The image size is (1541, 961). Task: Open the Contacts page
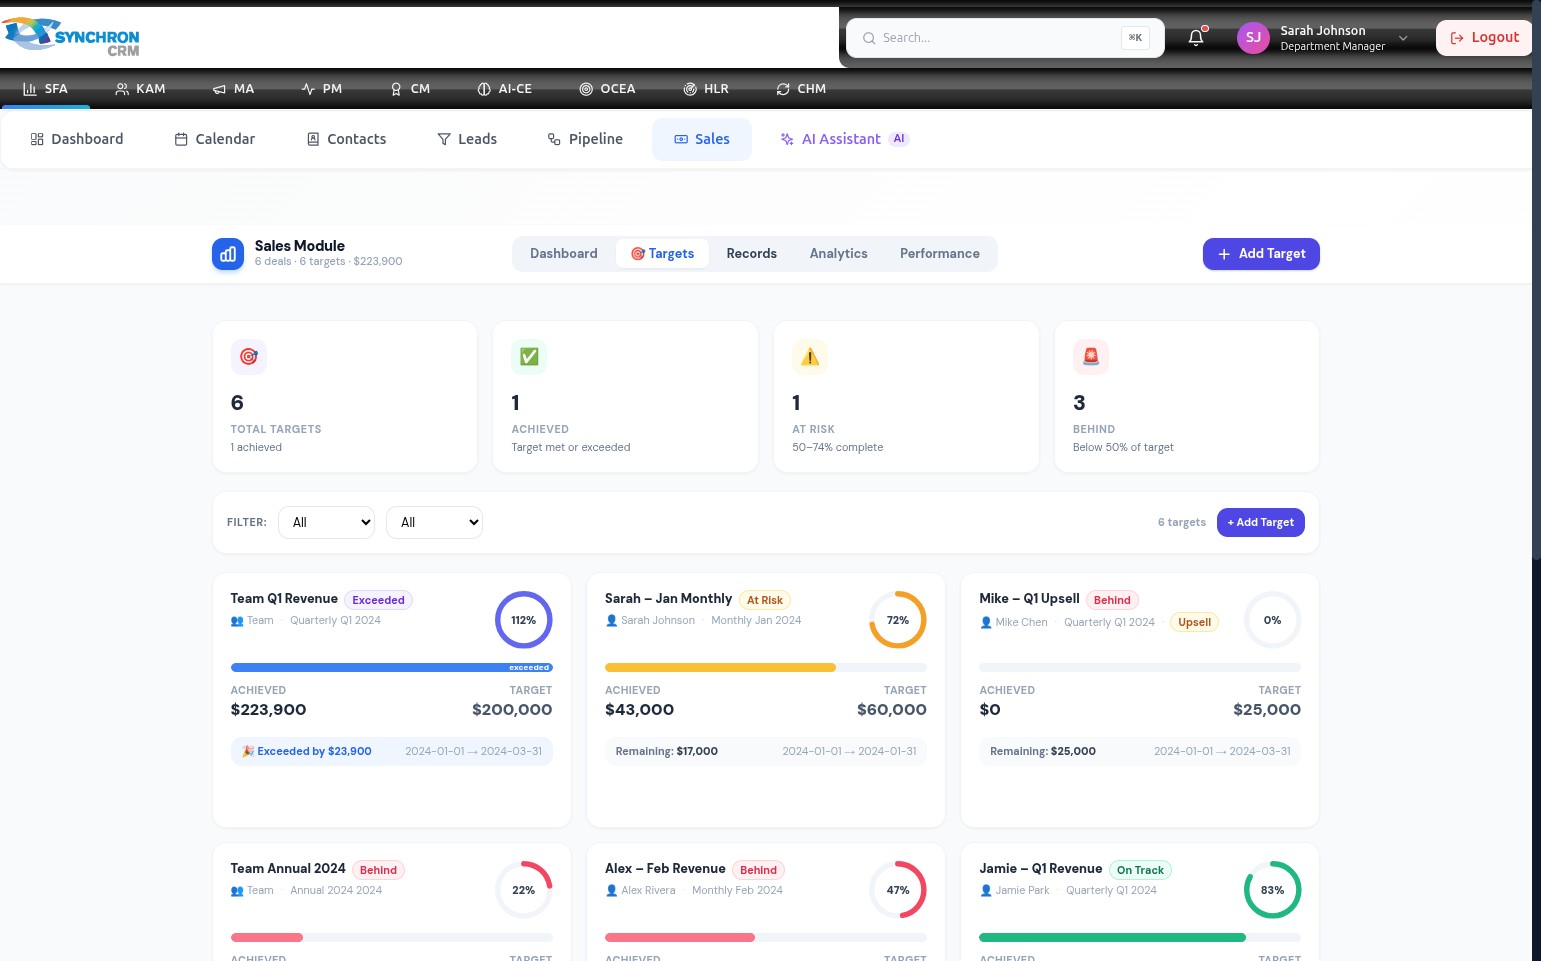coord(346,139)
